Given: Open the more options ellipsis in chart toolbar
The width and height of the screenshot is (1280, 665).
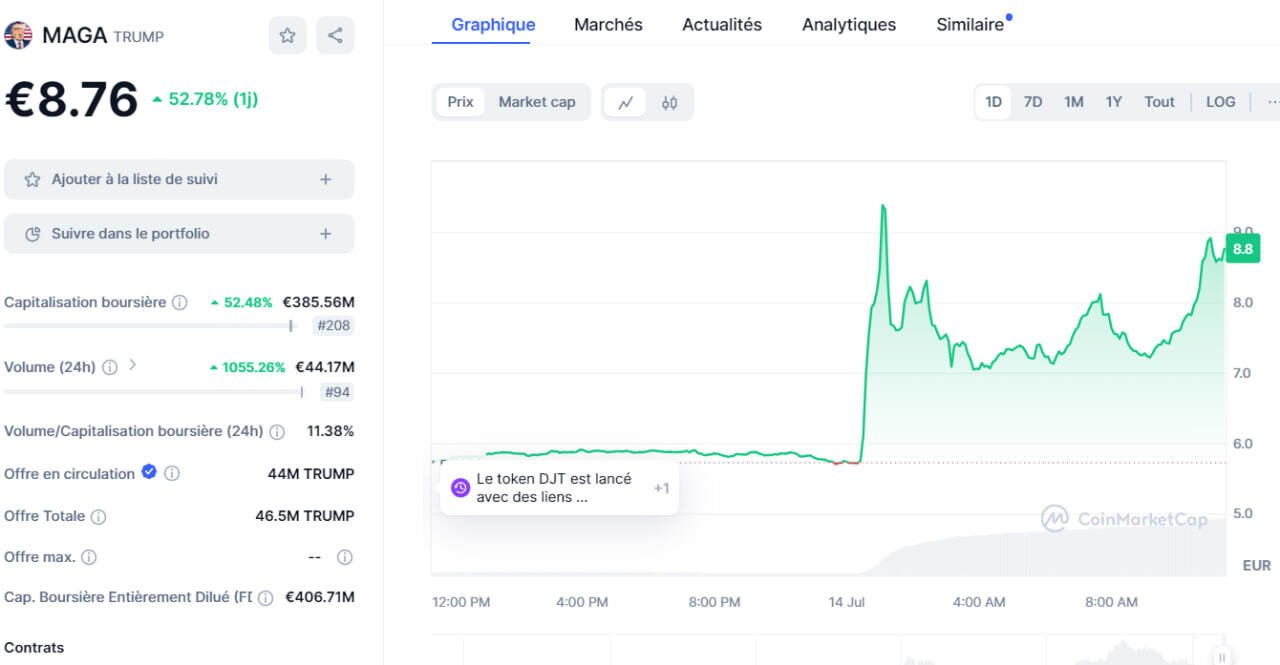Looking at the screenshot, I should click(x=1272, y=102).
